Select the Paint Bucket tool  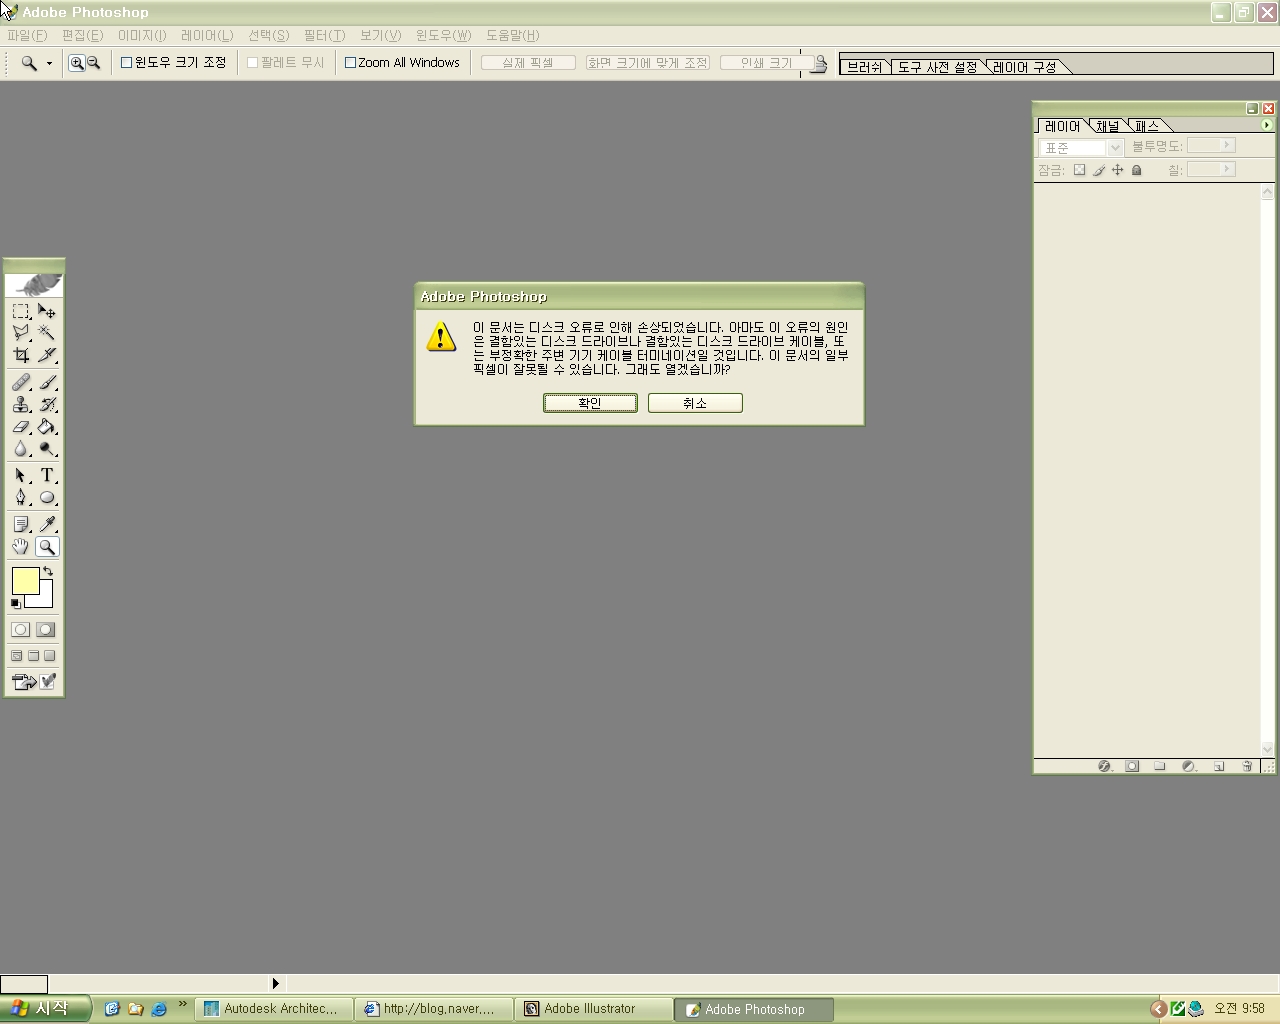47,427
